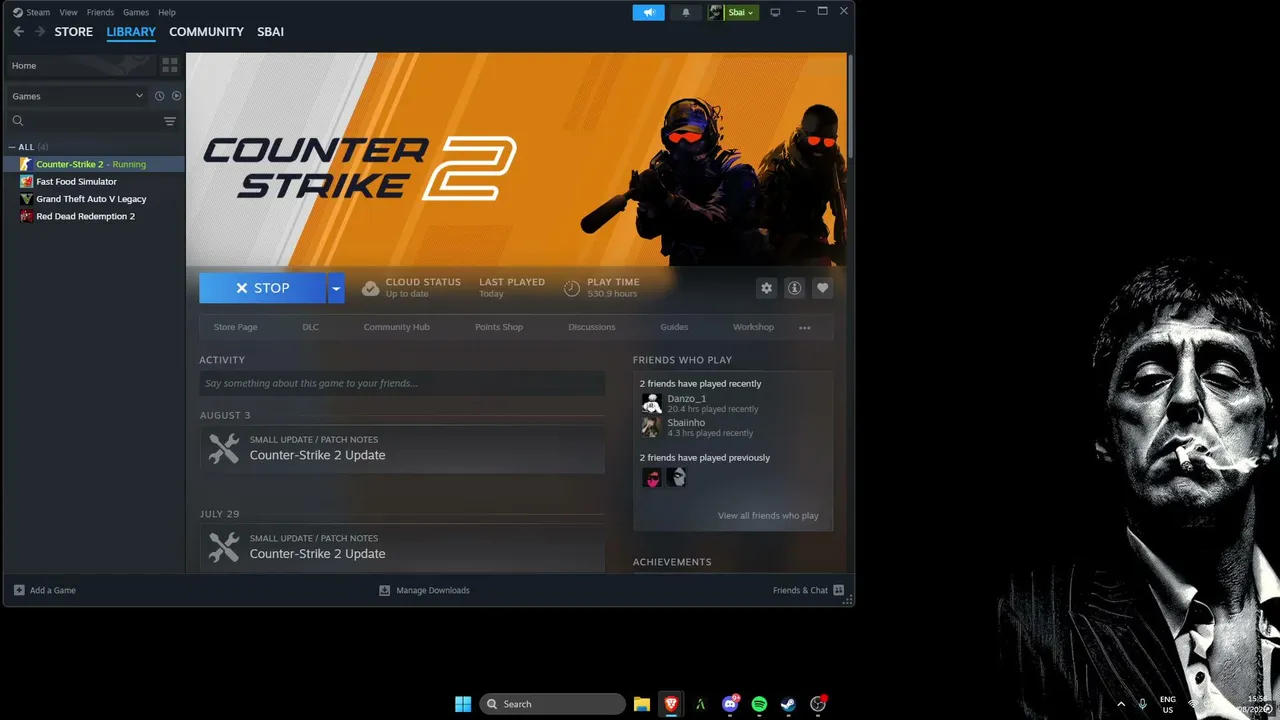1280x720 pixels.
Task: Open the Points Shop link
Action: (x=499, y=327)
